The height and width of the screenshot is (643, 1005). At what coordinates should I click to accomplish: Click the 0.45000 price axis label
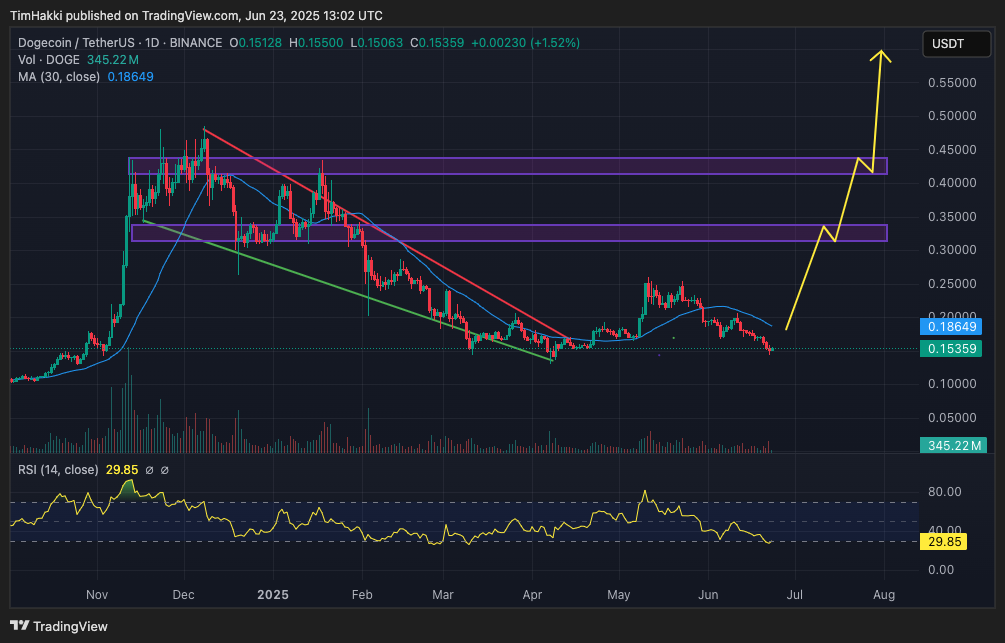pos(952,150)
